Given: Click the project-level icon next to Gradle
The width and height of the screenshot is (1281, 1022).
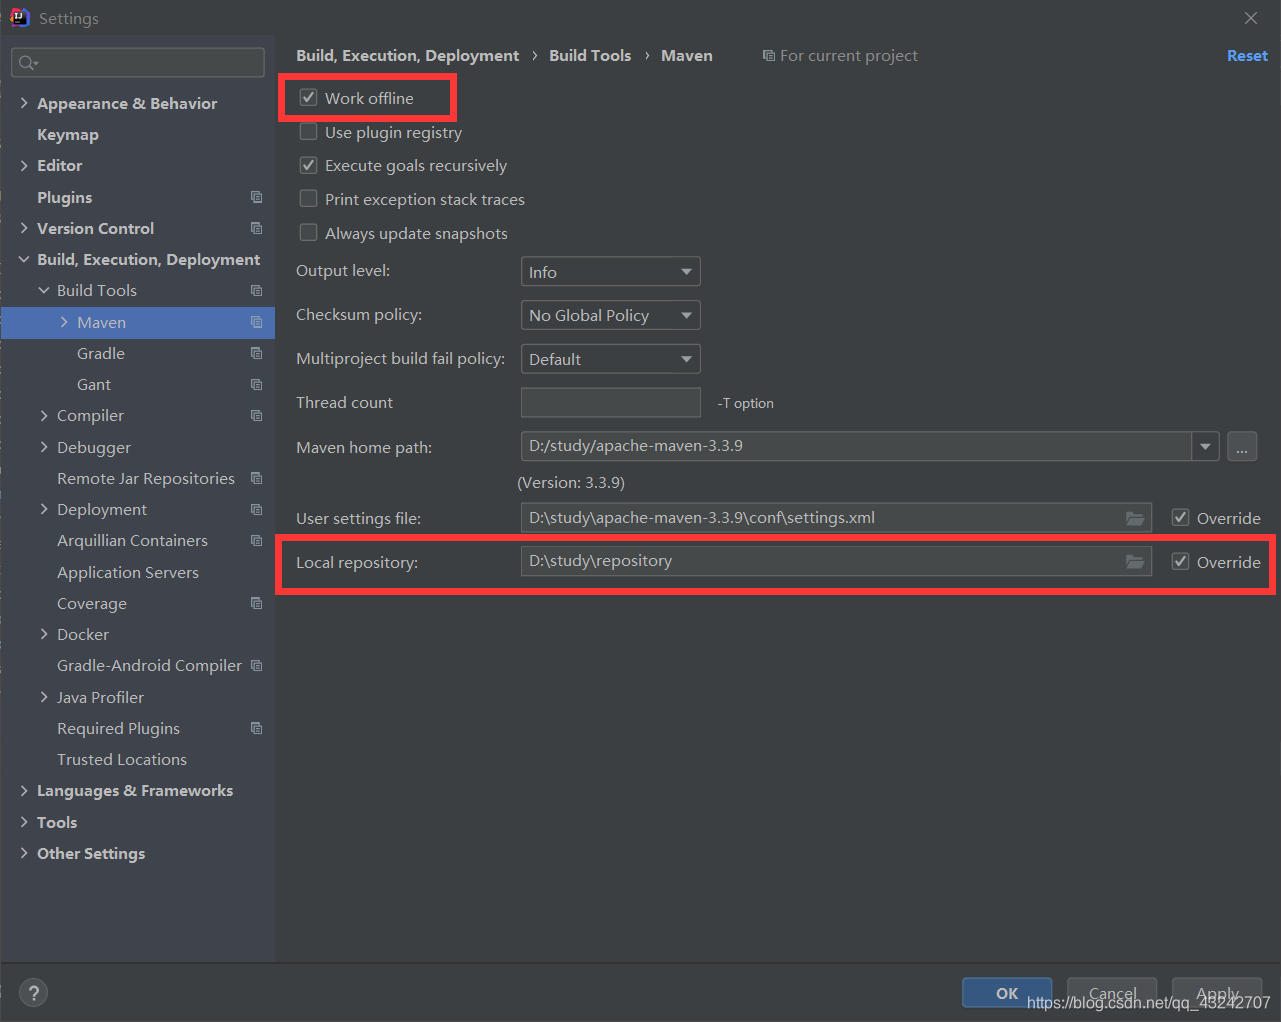Looking at the screenshot, I should (257, 353).
